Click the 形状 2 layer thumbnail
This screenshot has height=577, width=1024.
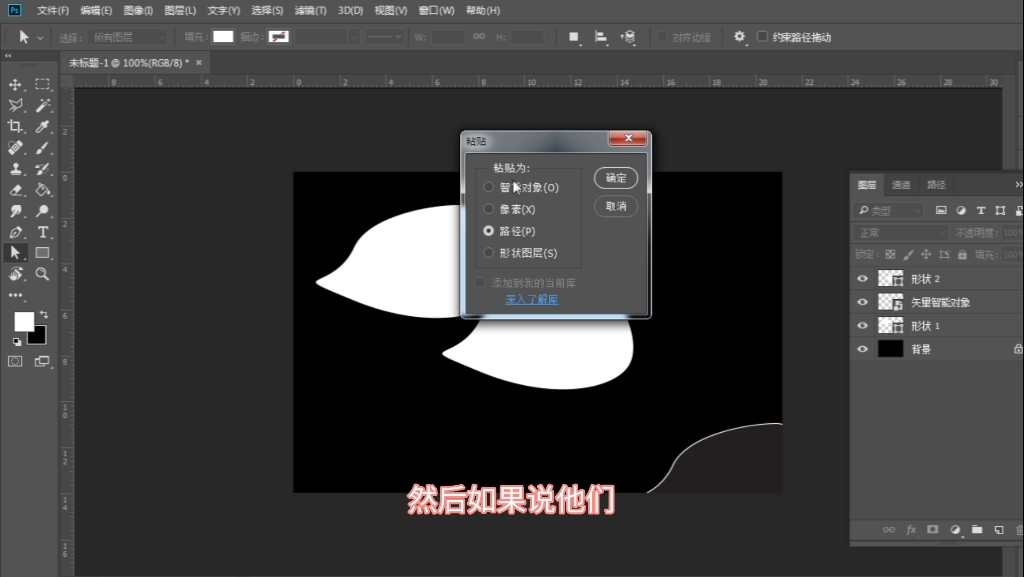(890, 278)
